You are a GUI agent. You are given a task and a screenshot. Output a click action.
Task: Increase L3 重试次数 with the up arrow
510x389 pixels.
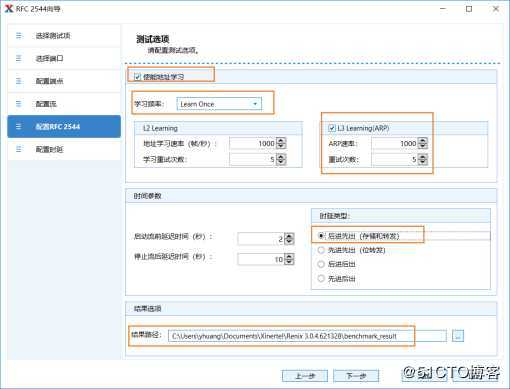[x=423, y=156]
